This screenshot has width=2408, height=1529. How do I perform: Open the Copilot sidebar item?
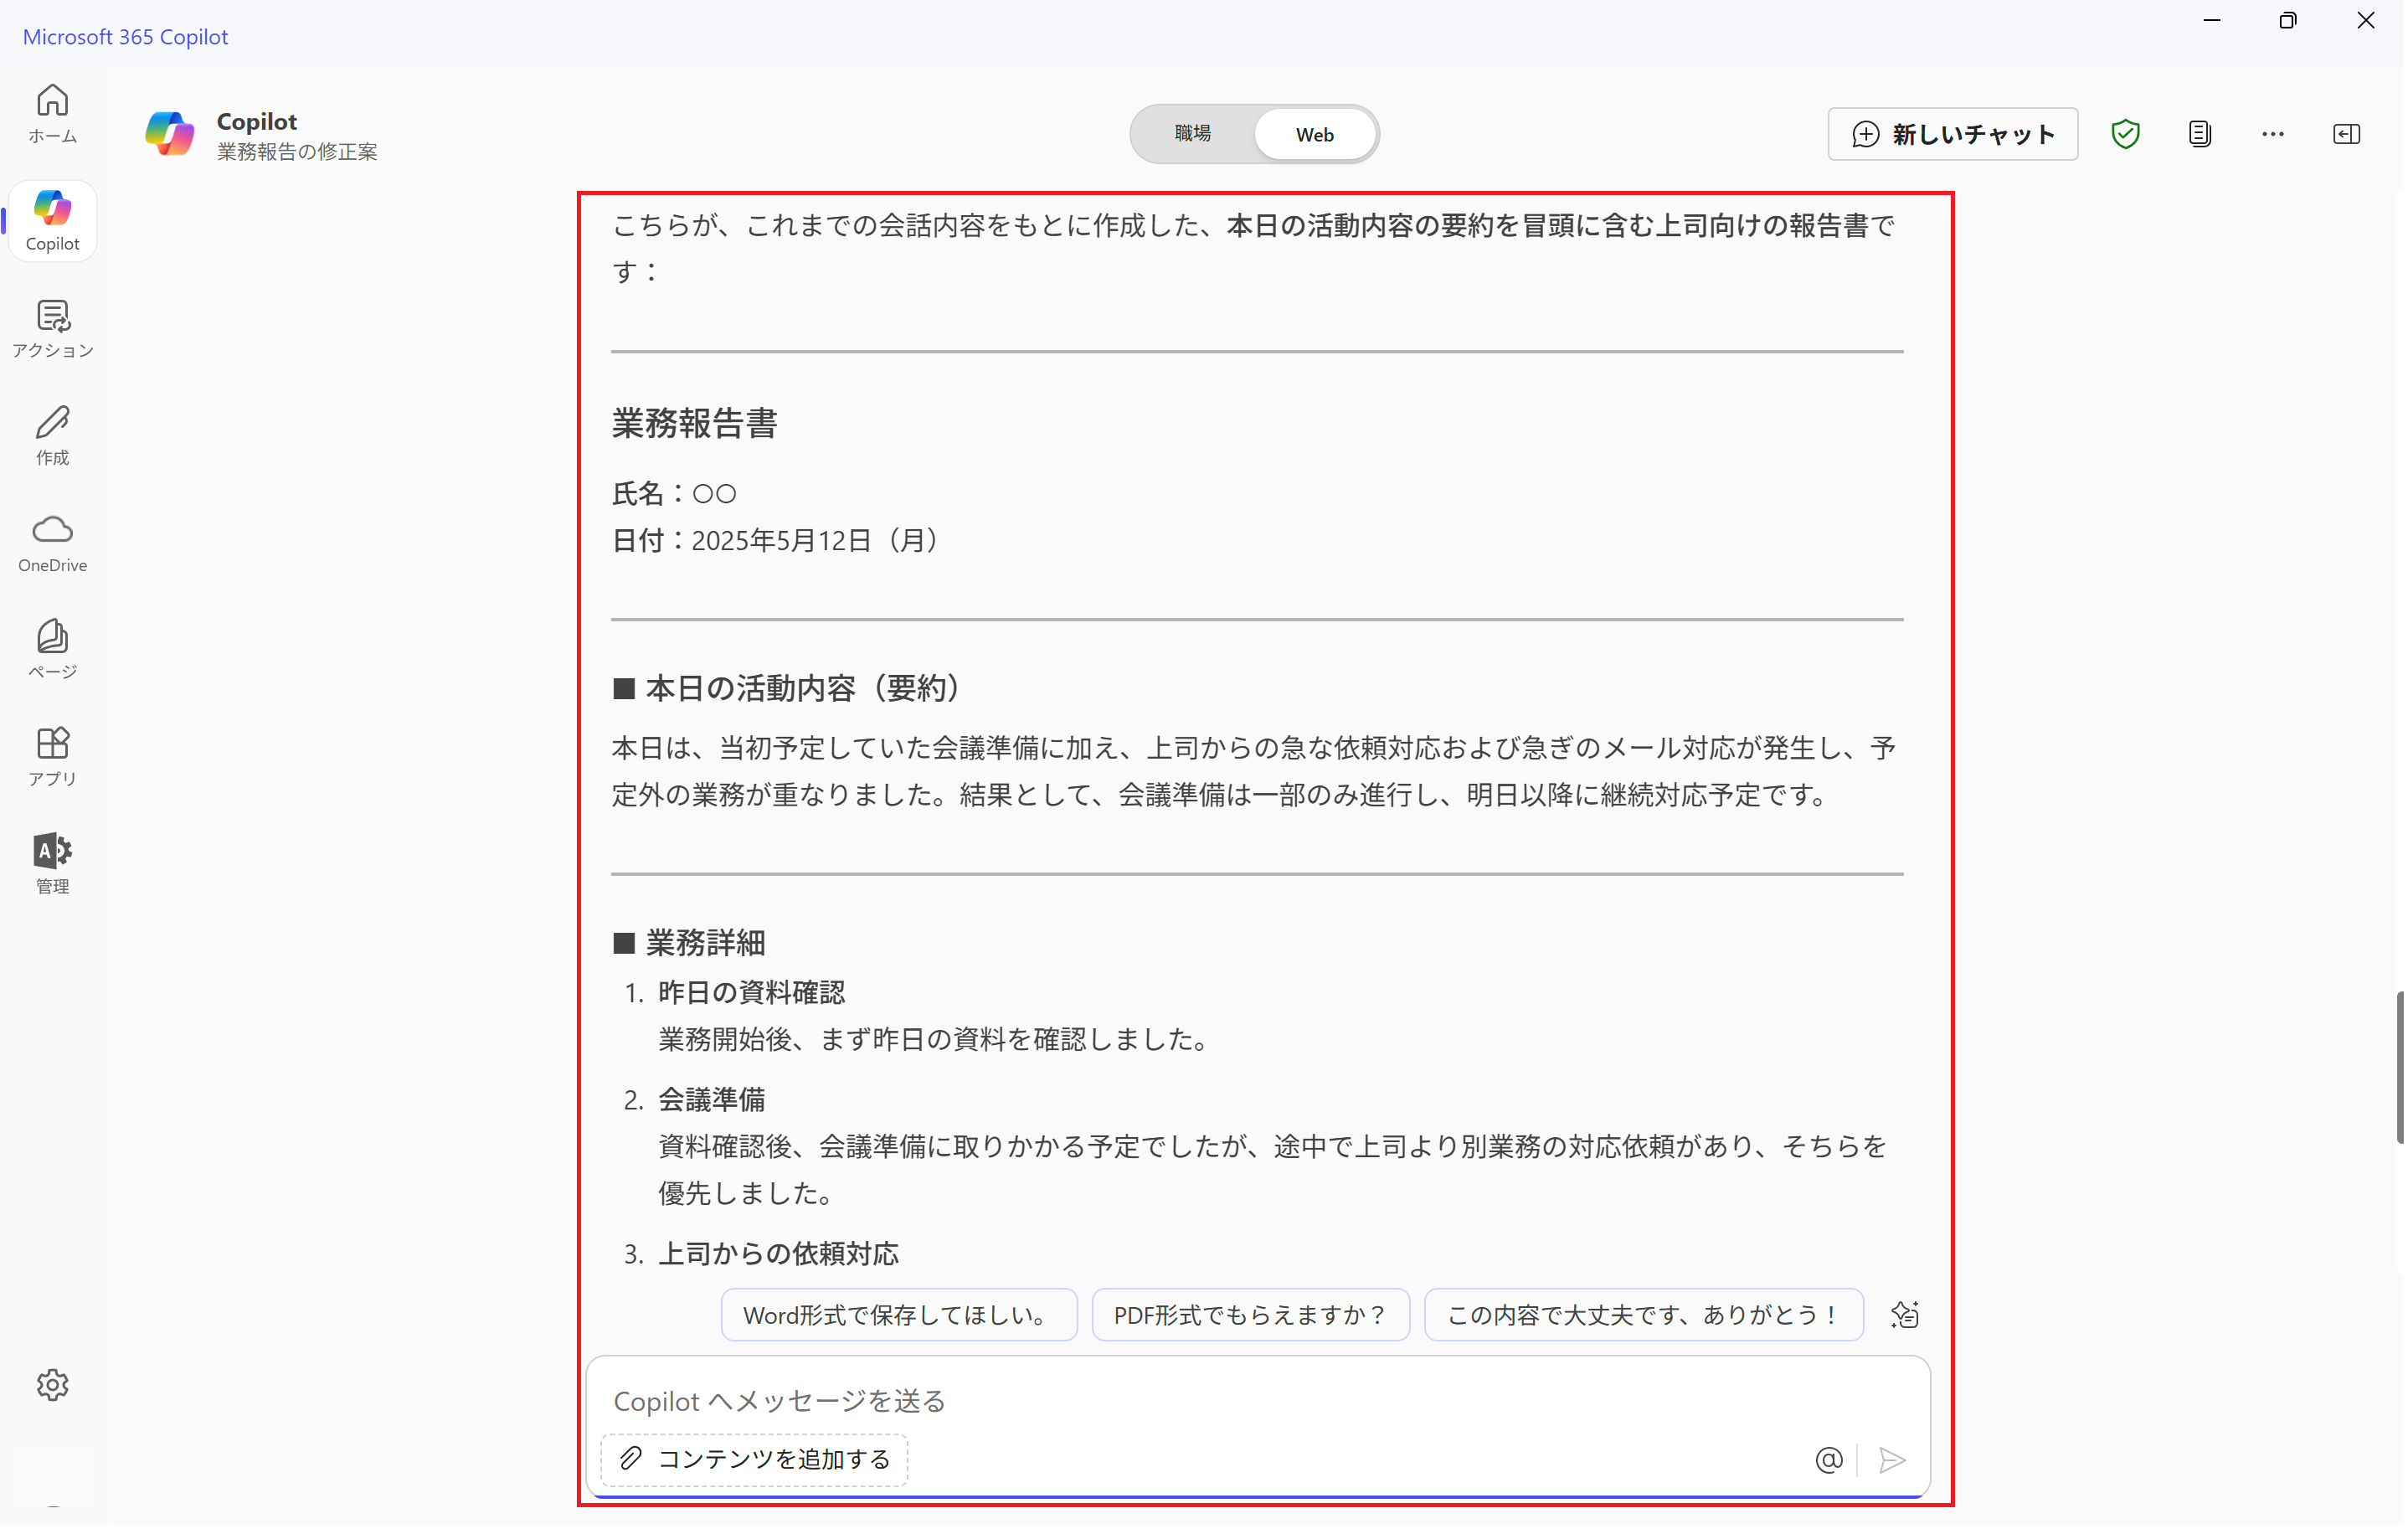[x=52, y=221]
